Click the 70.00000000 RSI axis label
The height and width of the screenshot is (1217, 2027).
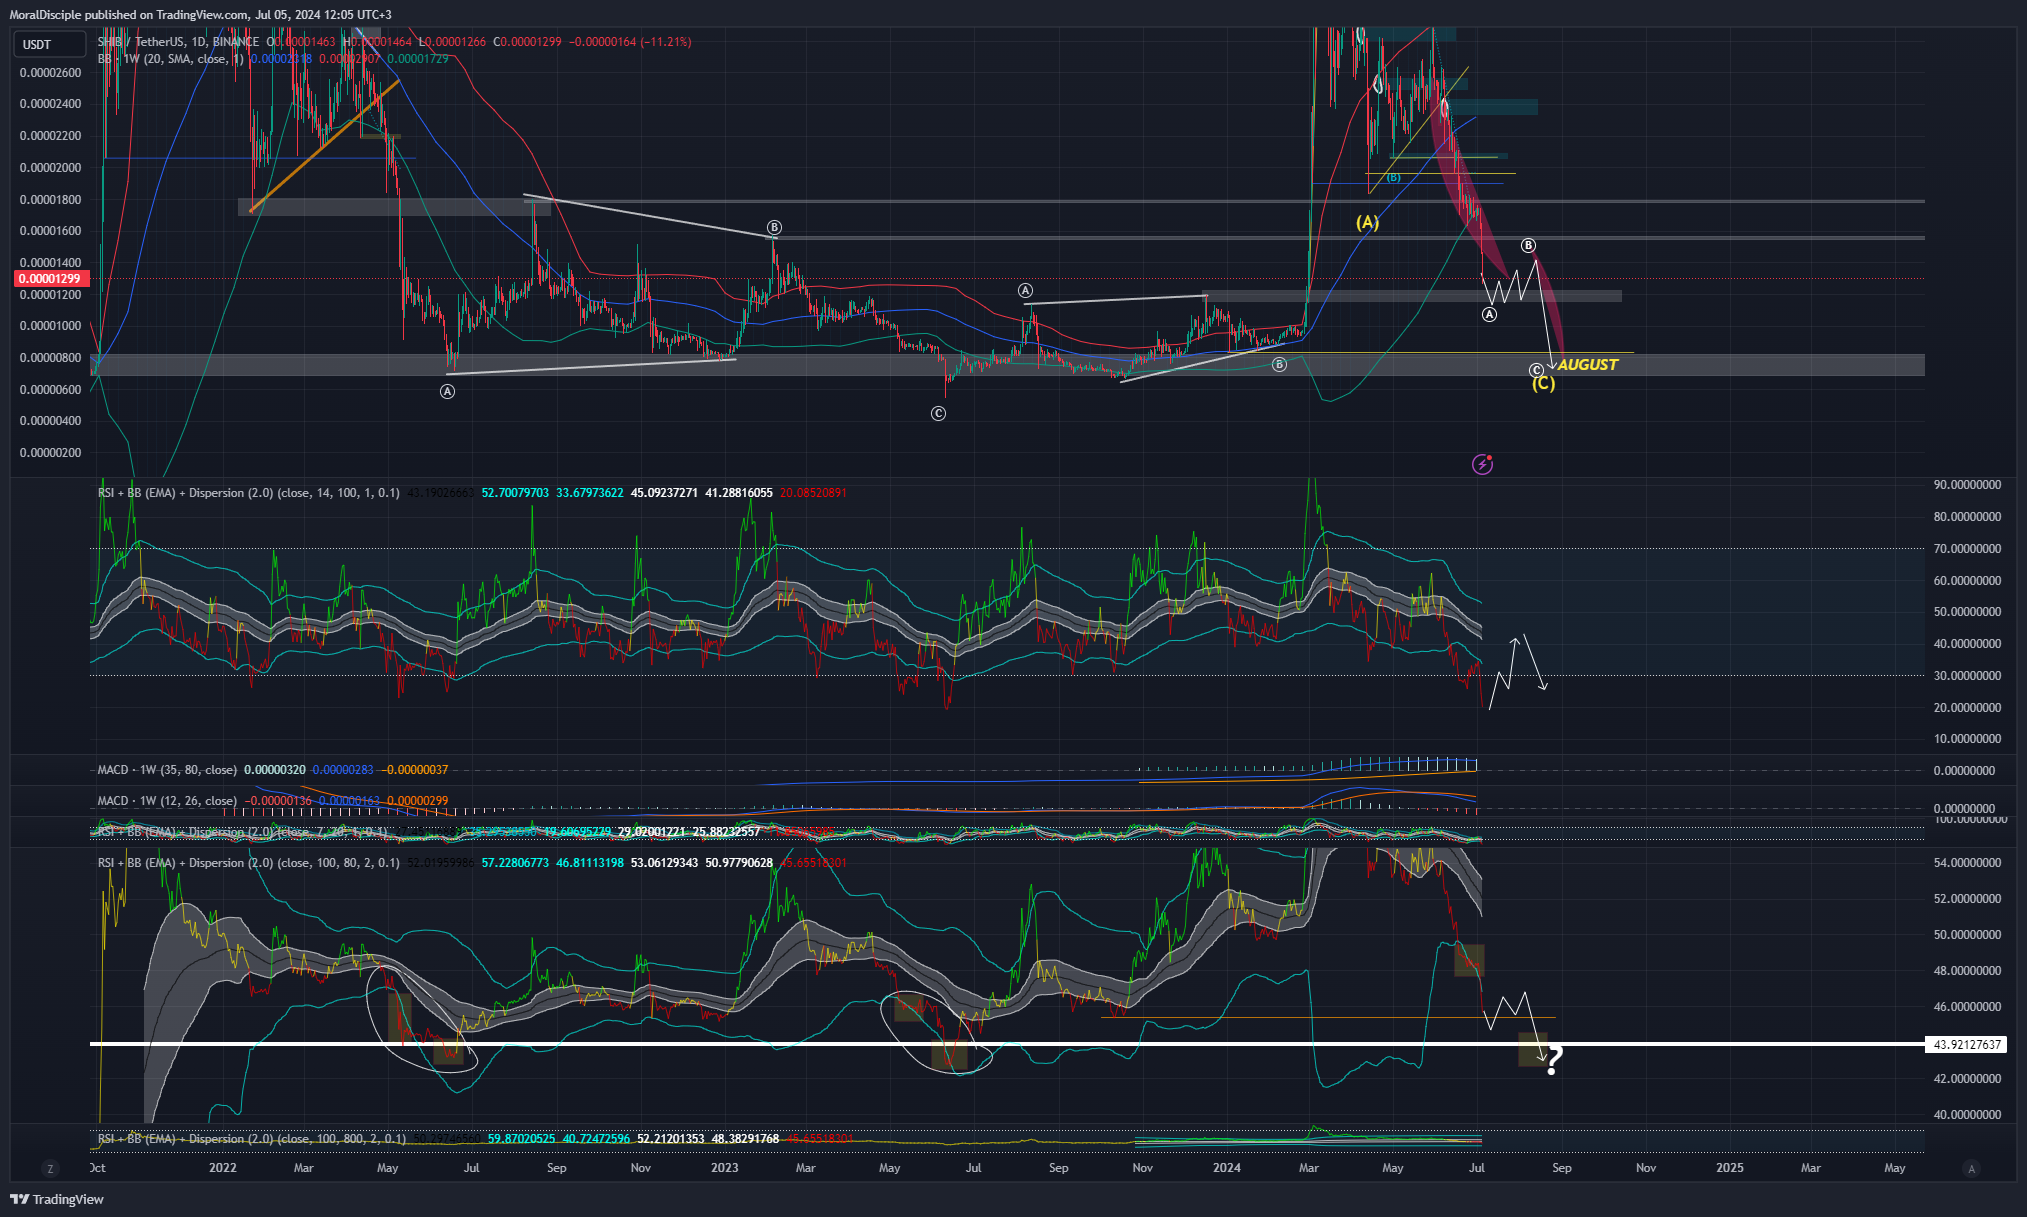pos(1967,549)
